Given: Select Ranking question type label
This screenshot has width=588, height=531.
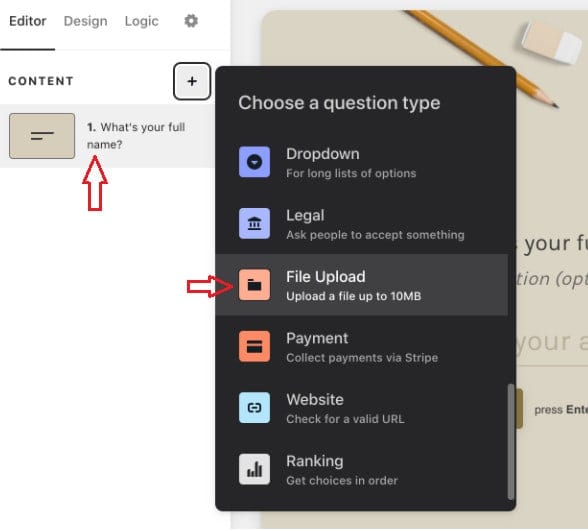Looking at the screenshot, I should 315,461.
